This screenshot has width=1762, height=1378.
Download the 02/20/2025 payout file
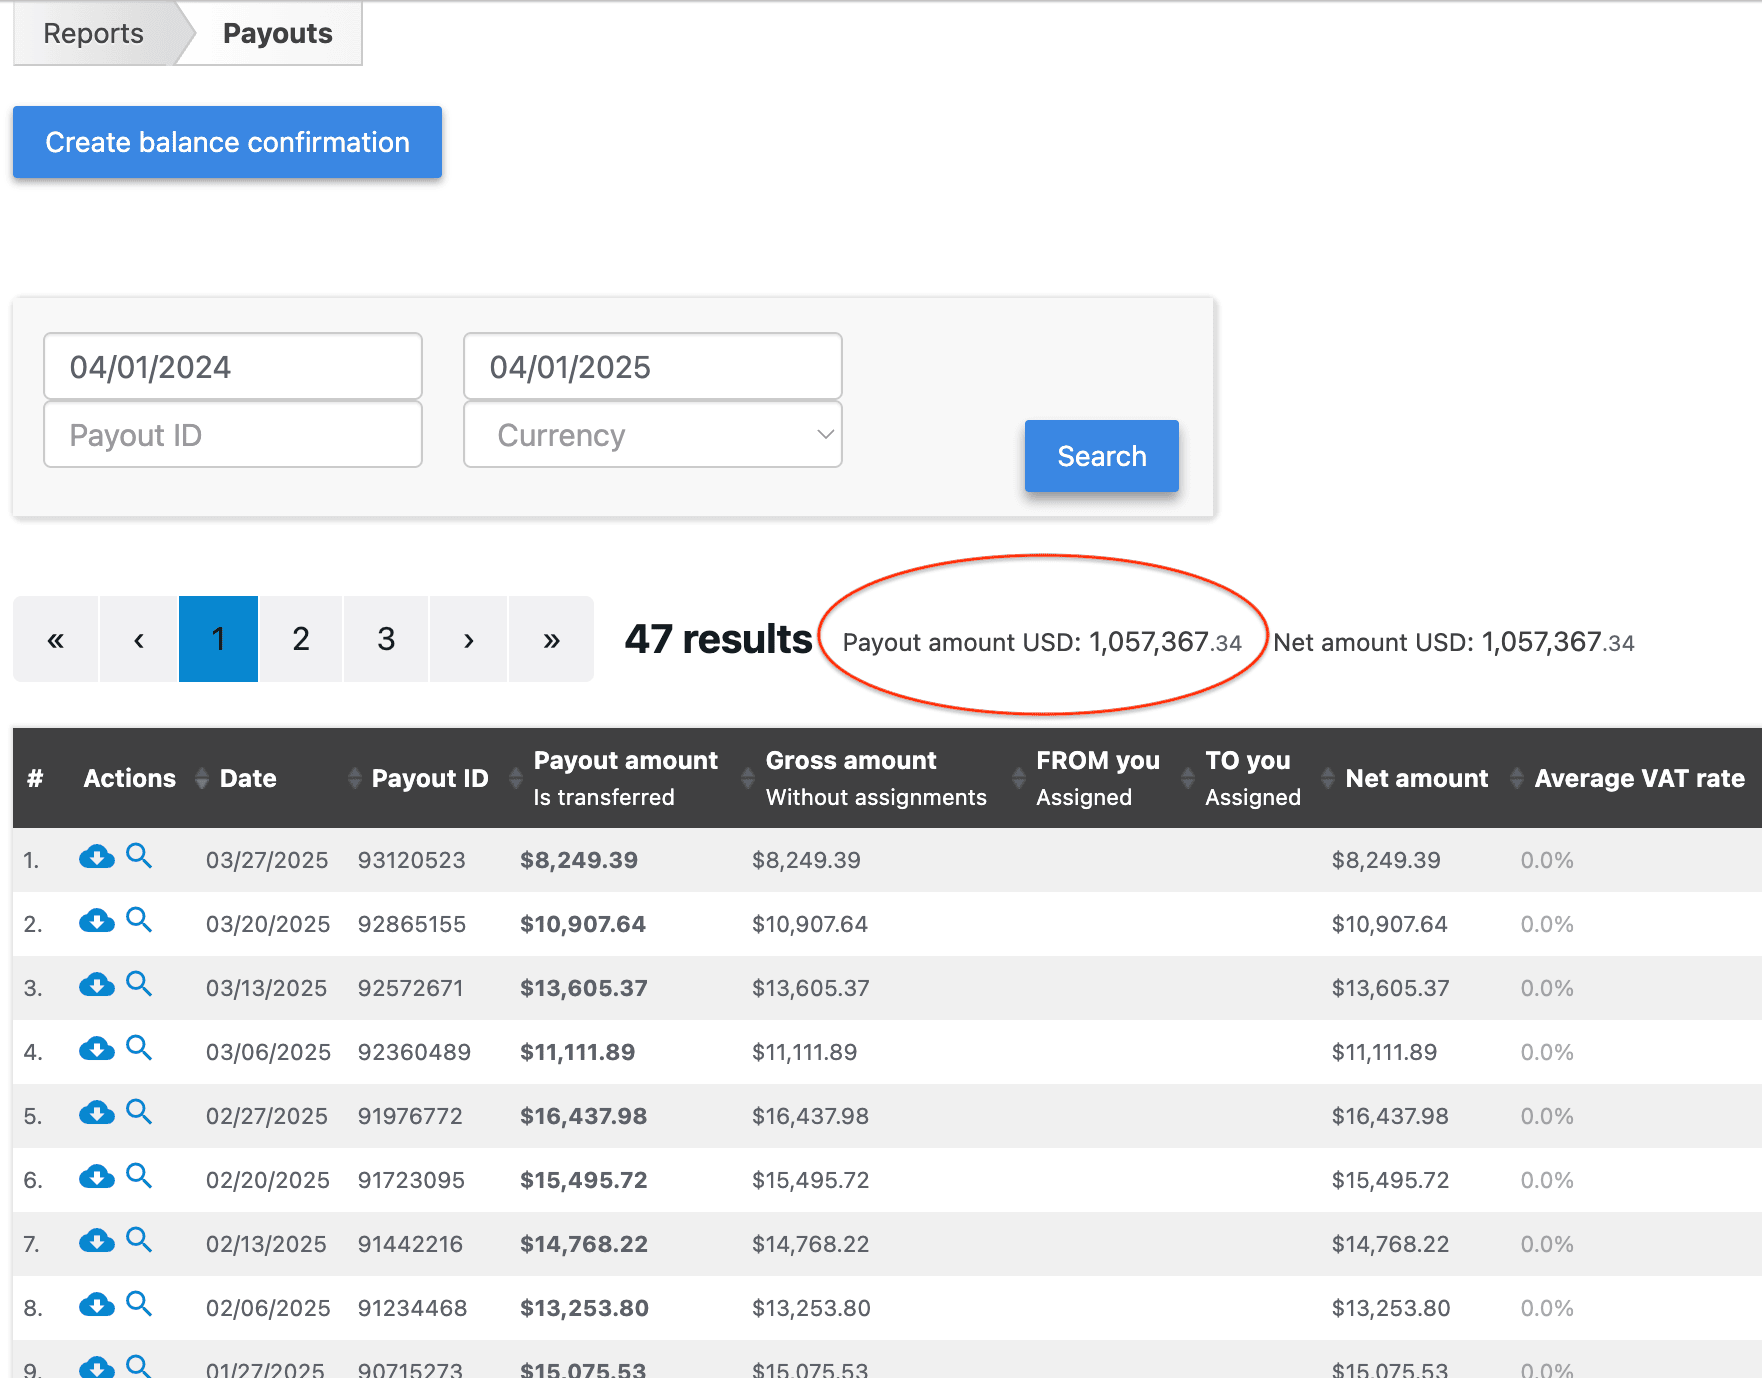tap(96, 1177)
